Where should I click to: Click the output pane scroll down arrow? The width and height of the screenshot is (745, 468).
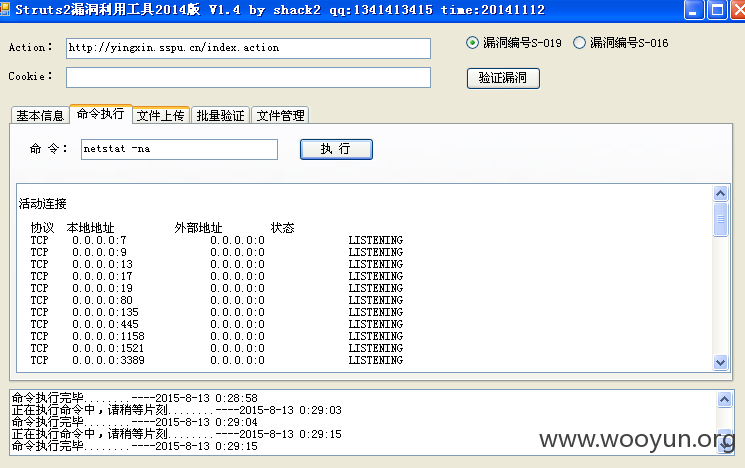720,363
